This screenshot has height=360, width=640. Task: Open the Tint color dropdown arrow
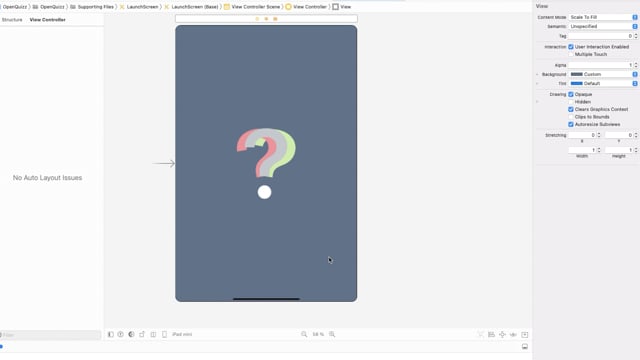click(635, 83)
